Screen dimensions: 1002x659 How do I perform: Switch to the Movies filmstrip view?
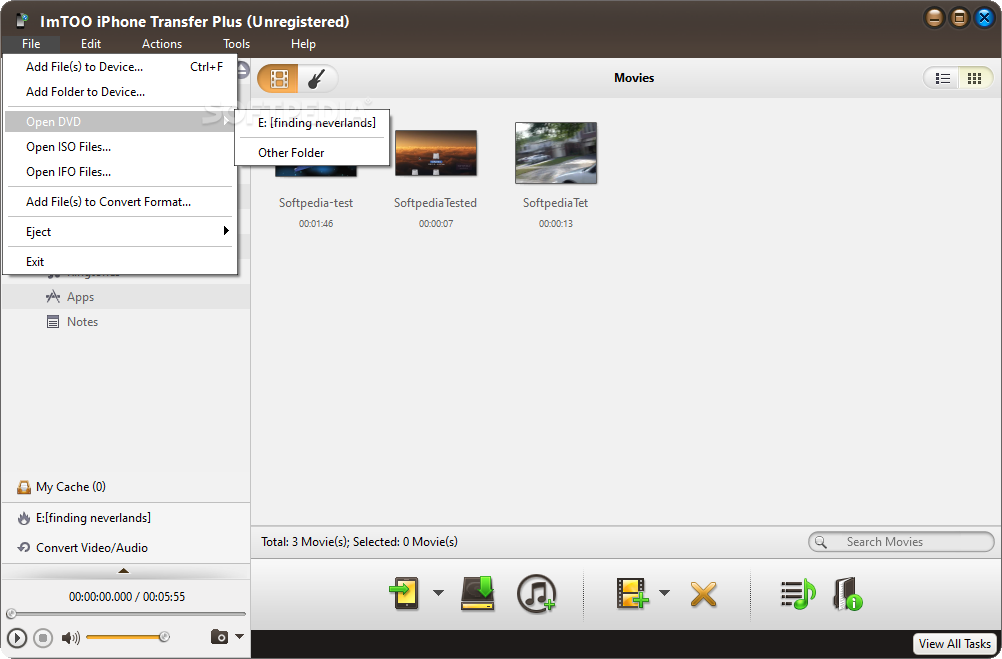[x=279, y=79]
